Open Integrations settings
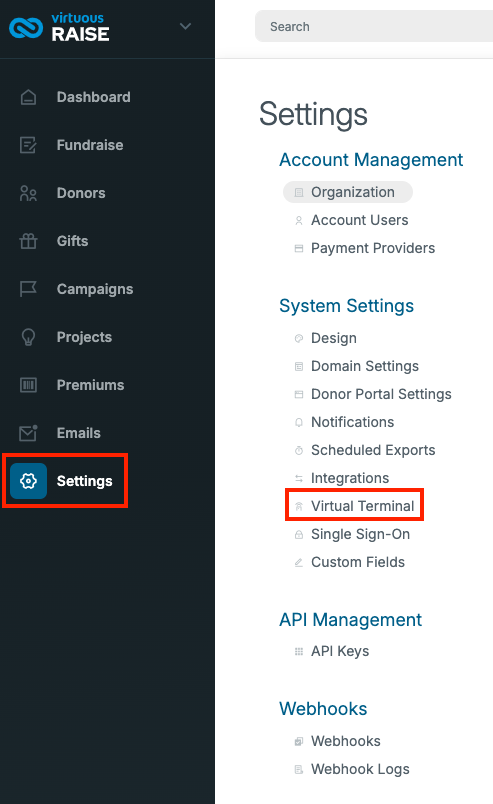Screen dimensions: 493x804 (x=350, y=478)
